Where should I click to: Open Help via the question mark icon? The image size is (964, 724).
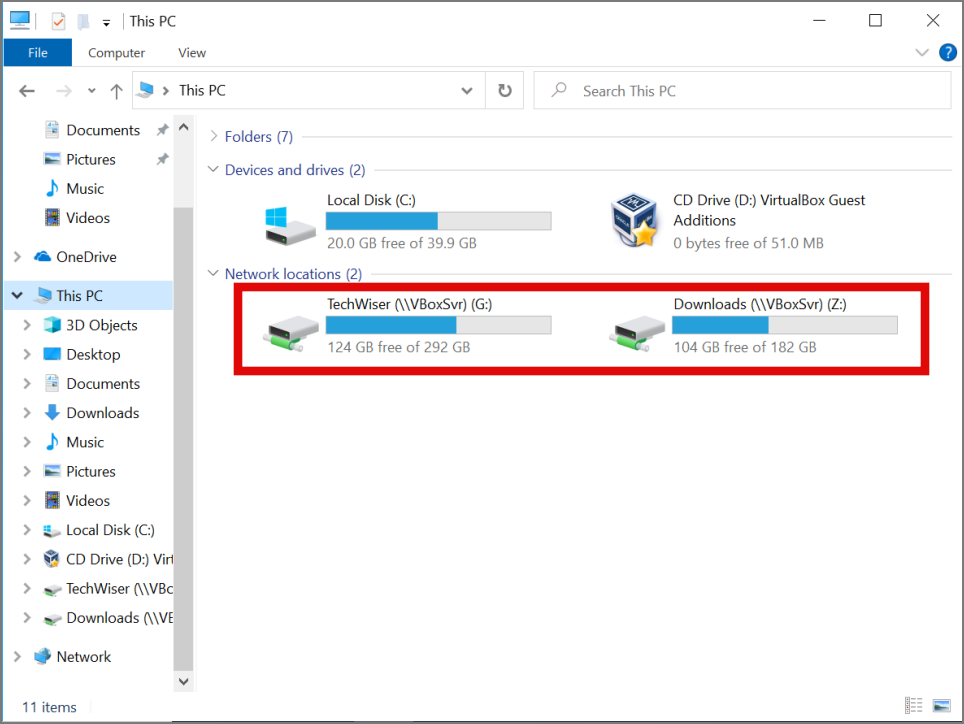tap(947, 53)
